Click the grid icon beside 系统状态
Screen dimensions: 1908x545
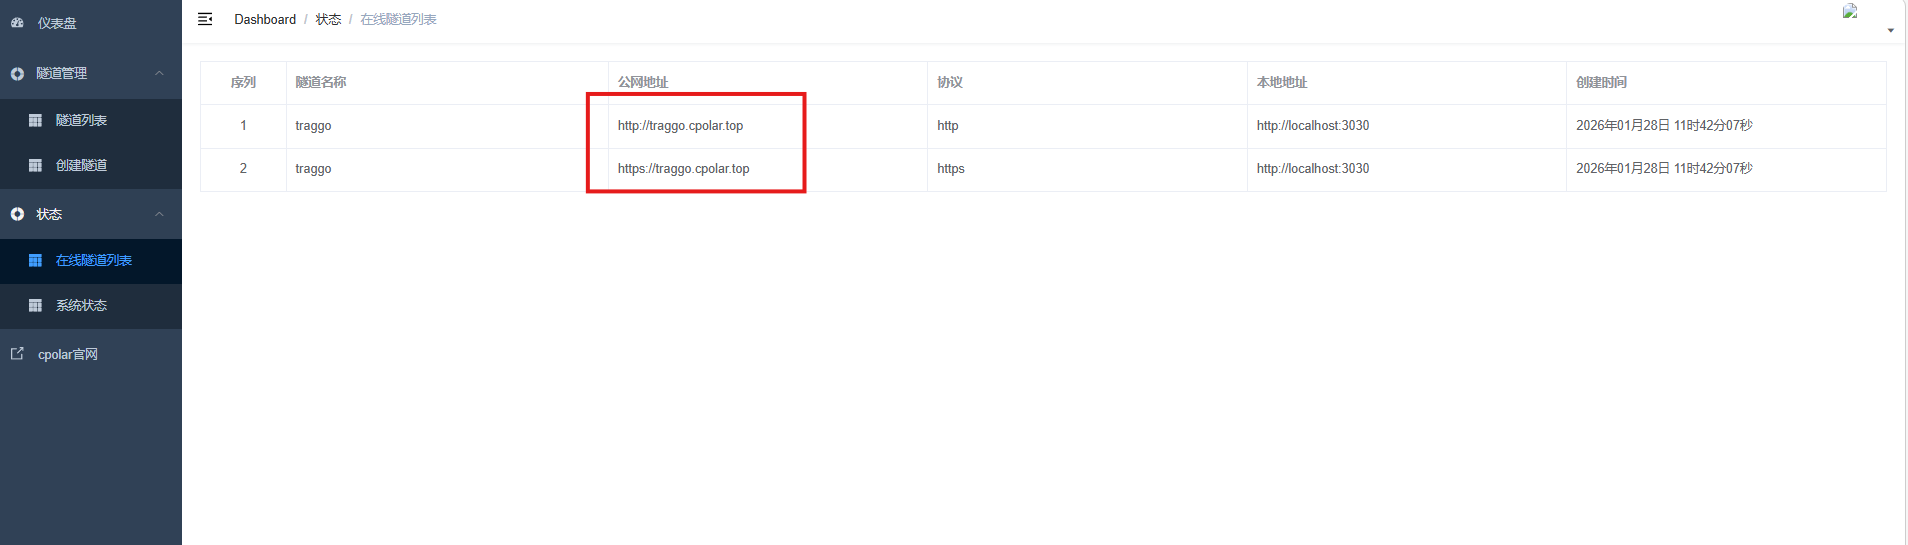[35, 305]
